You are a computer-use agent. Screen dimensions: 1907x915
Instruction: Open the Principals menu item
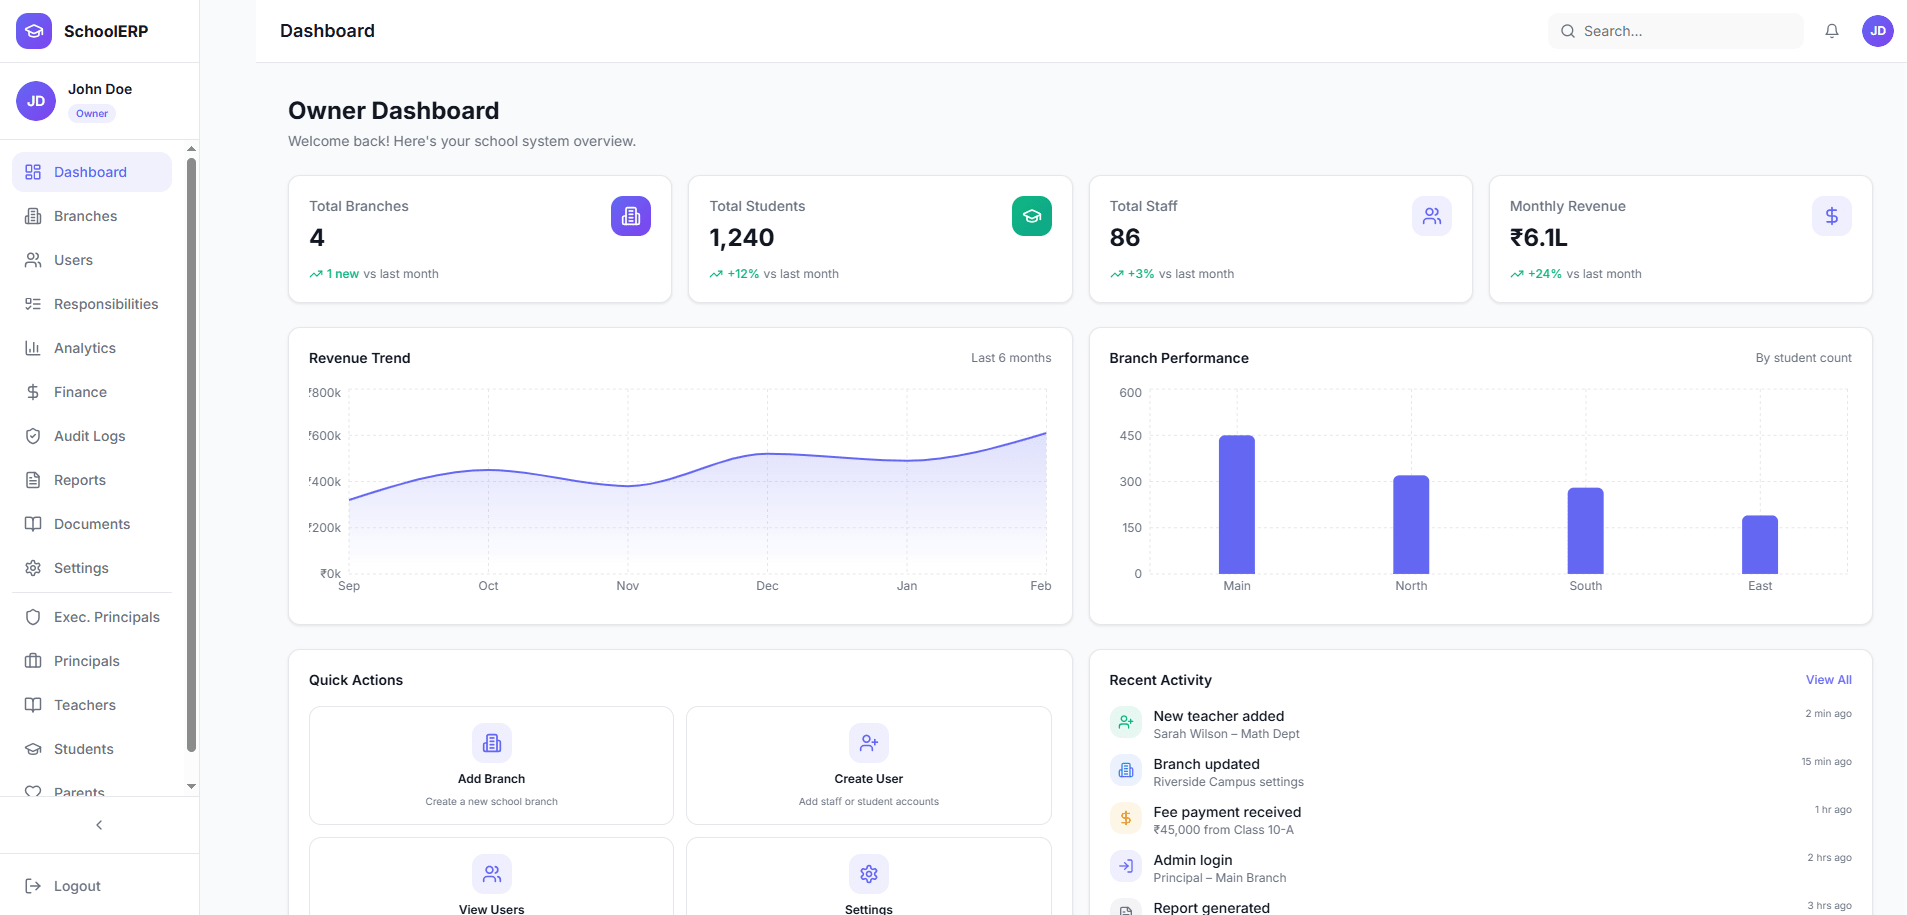(92, 661)
